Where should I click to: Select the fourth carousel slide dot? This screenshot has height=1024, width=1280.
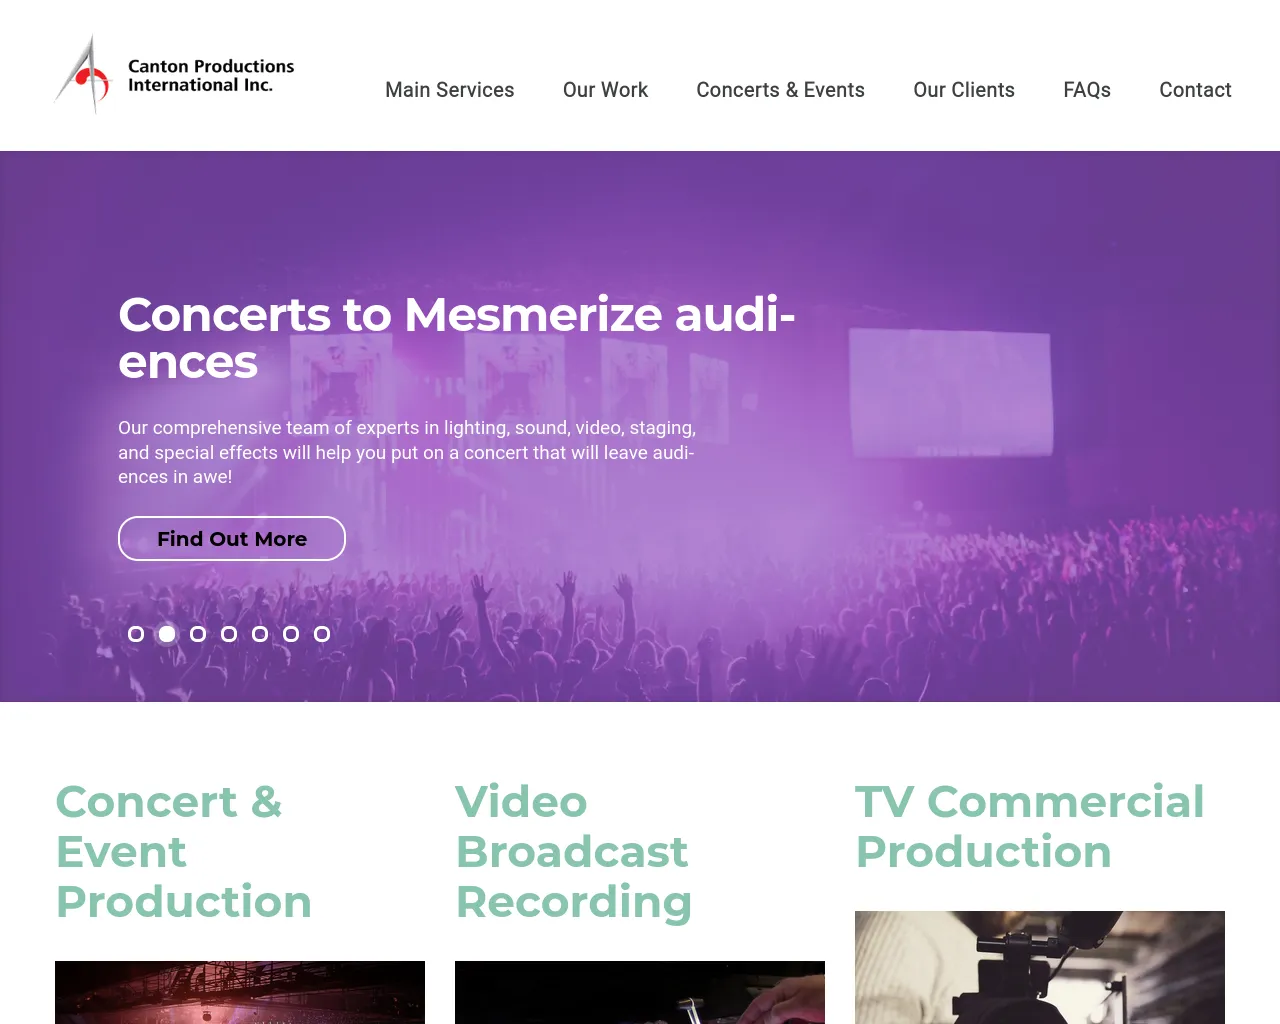click(229, 634)
